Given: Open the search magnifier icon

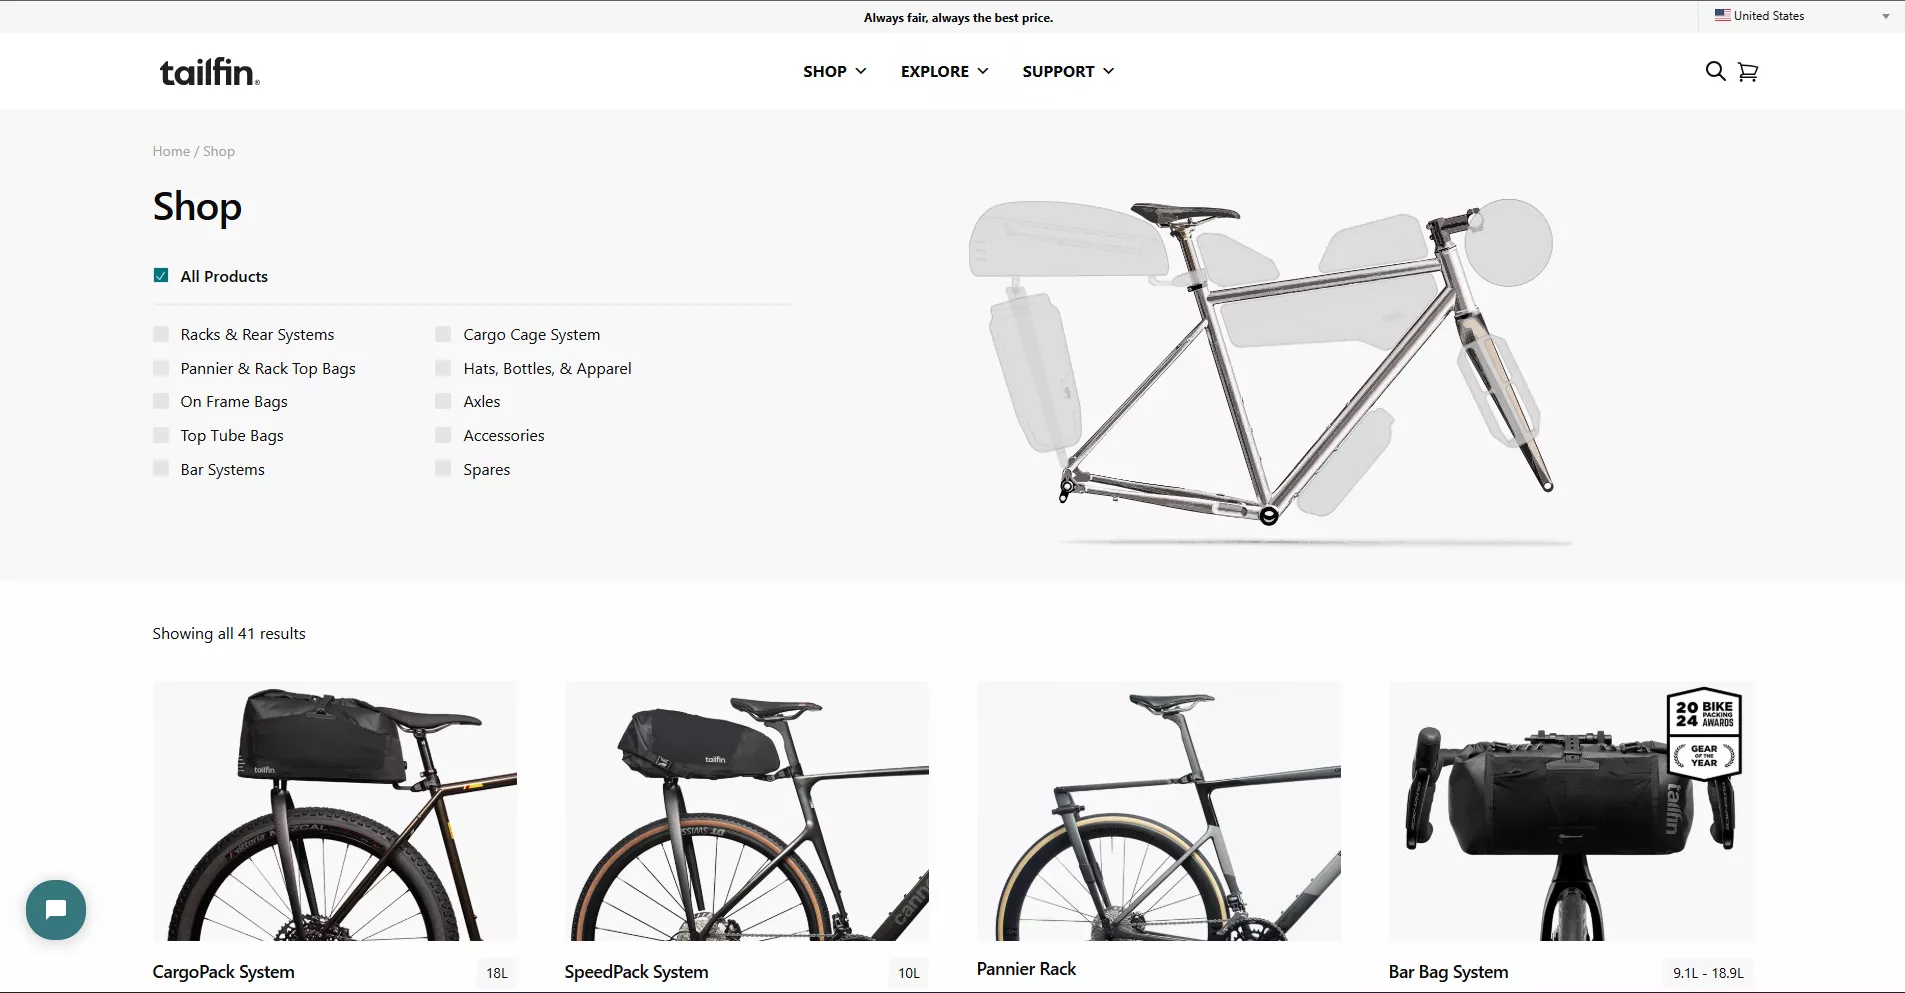Looking at the screenshot, I should tap(1715, 71).
